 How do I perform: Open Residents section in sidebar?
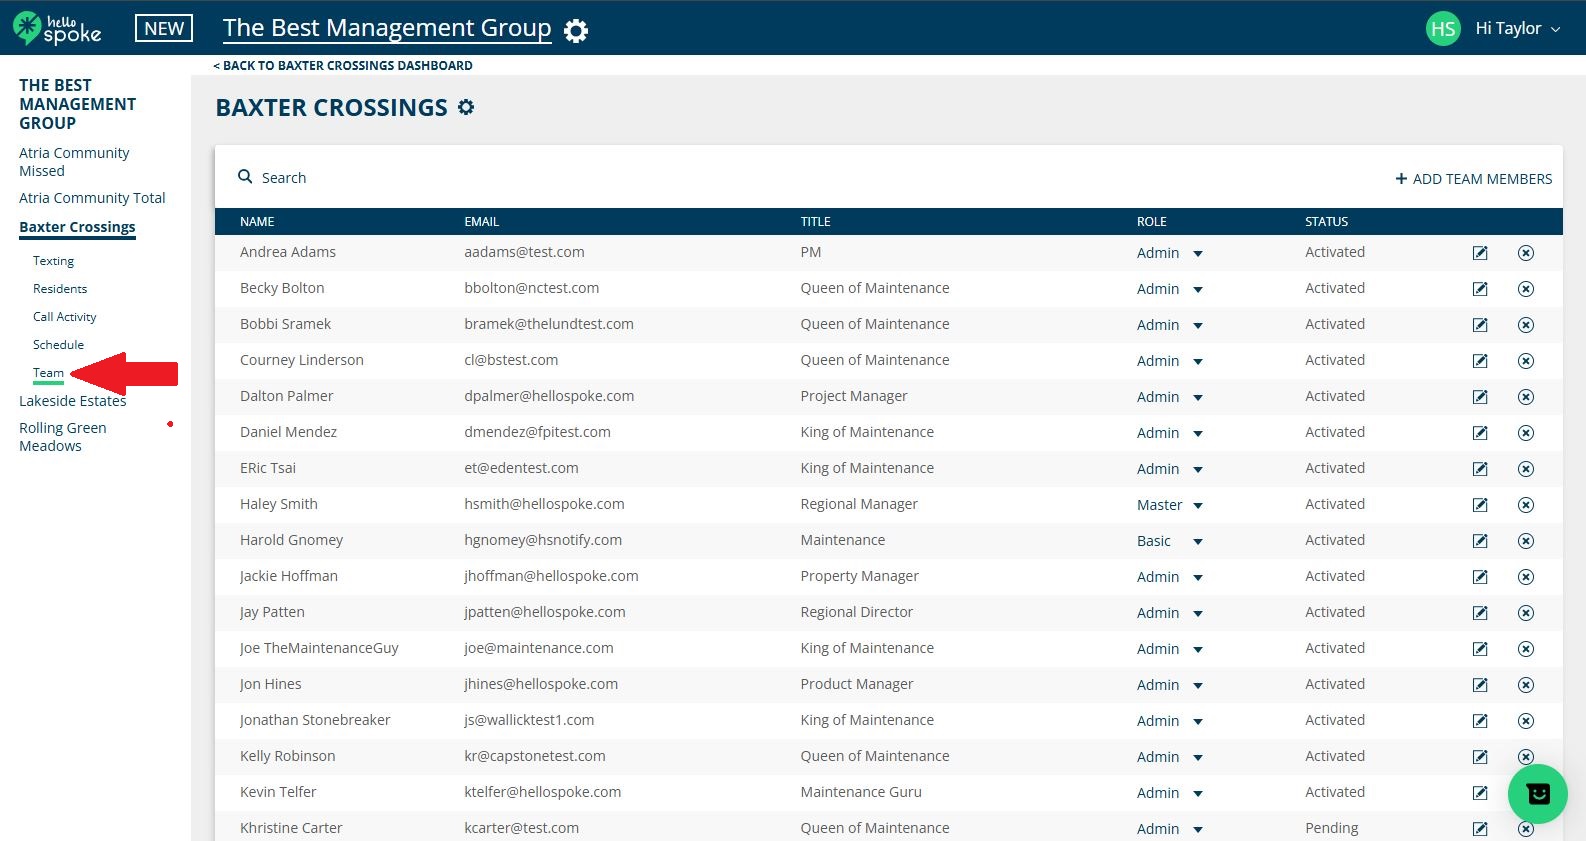[60, 289]
